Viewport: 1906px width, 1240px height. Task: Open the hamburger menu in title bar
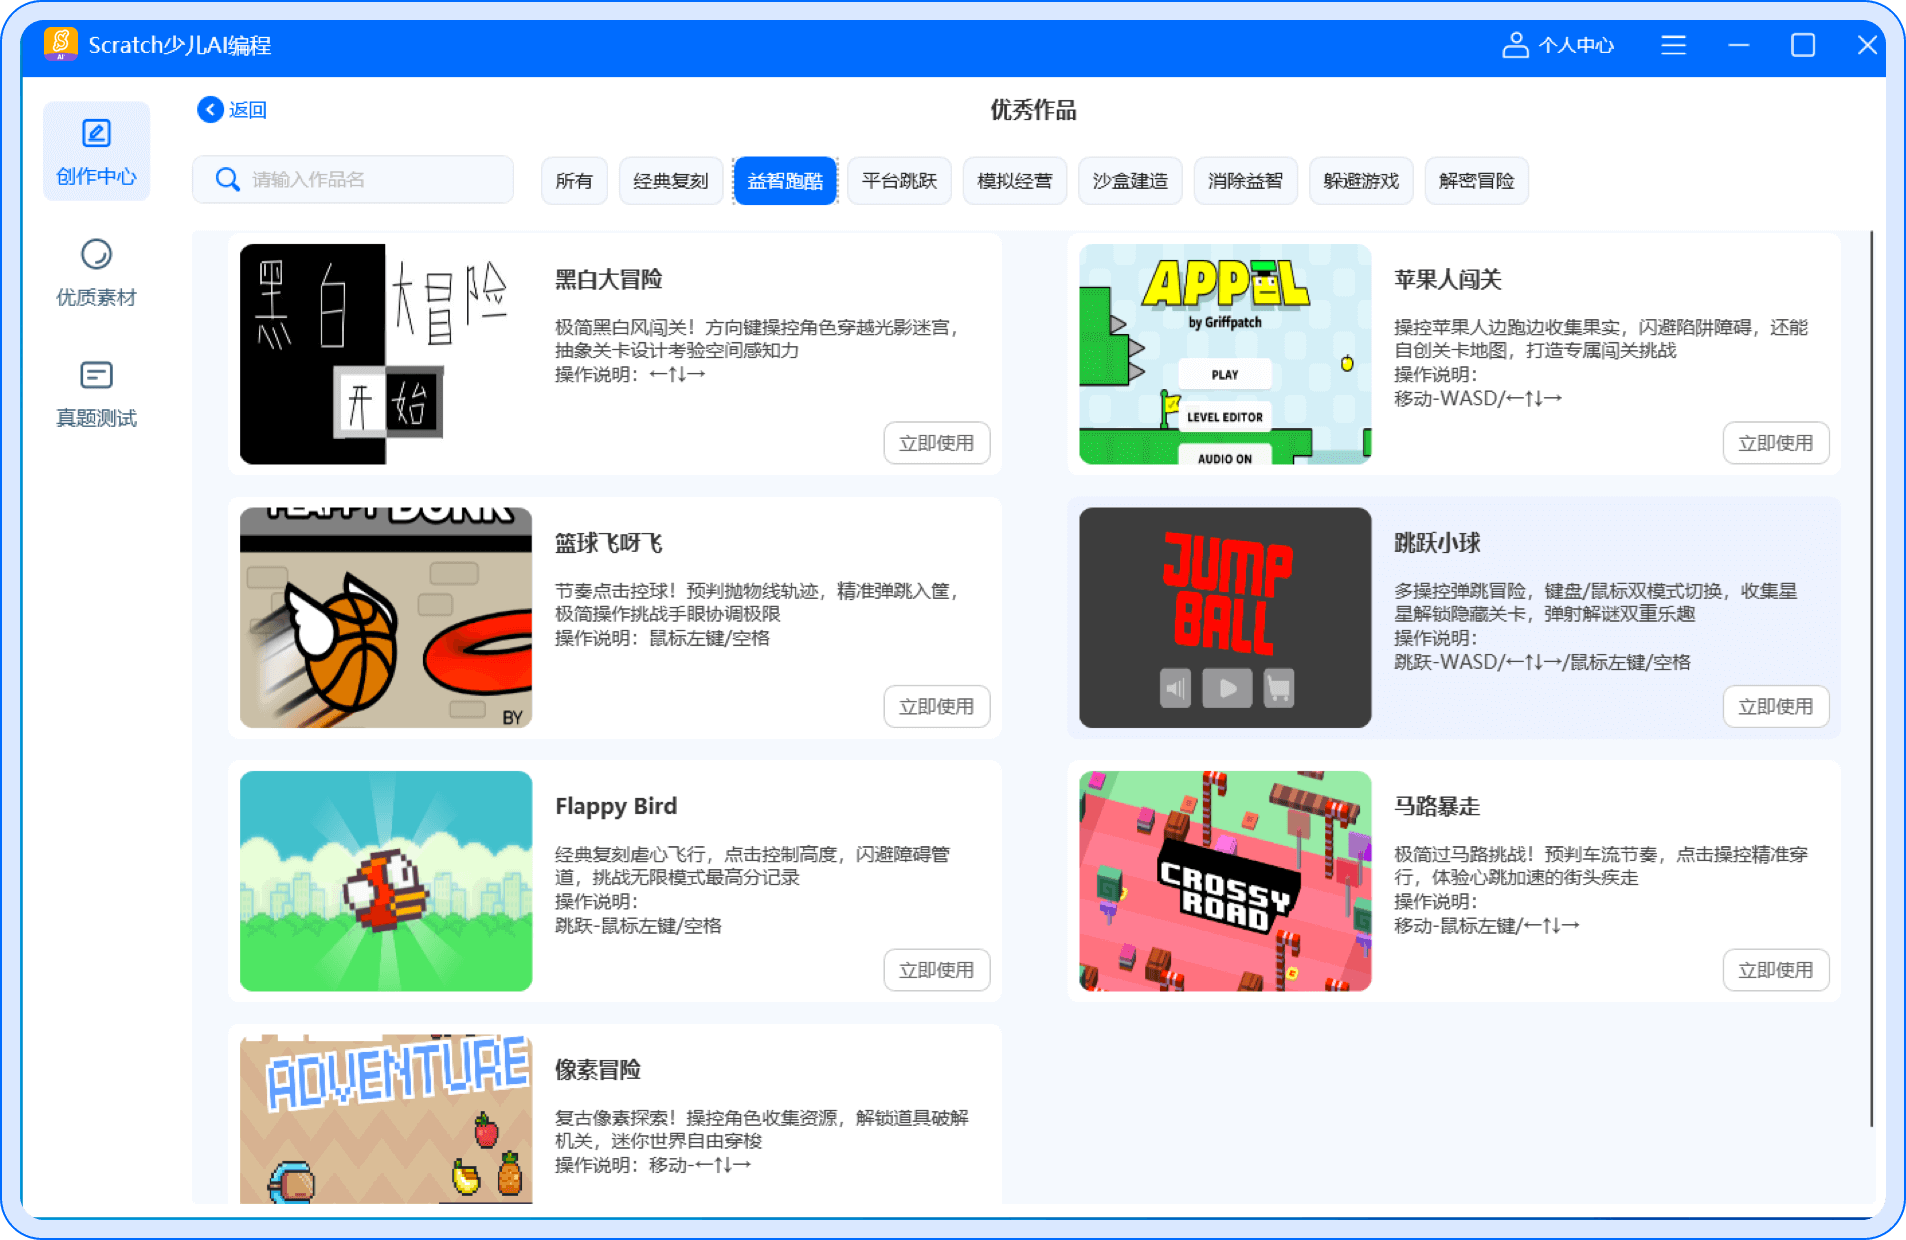point(1673,45)
